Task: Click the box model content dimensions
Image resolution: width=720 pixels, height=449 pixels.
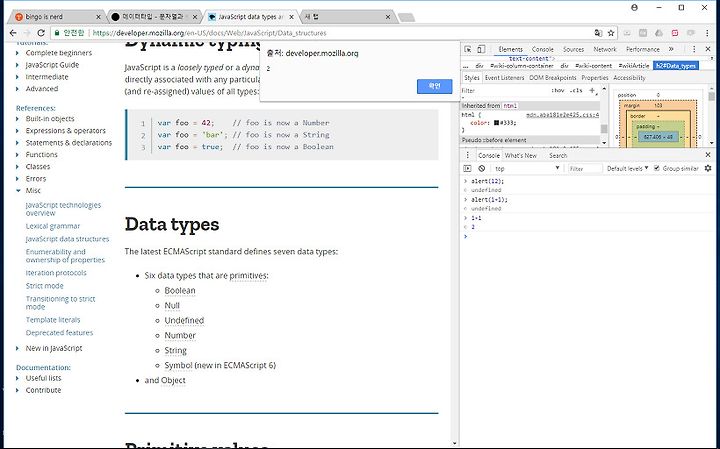Action: (658, 137)
